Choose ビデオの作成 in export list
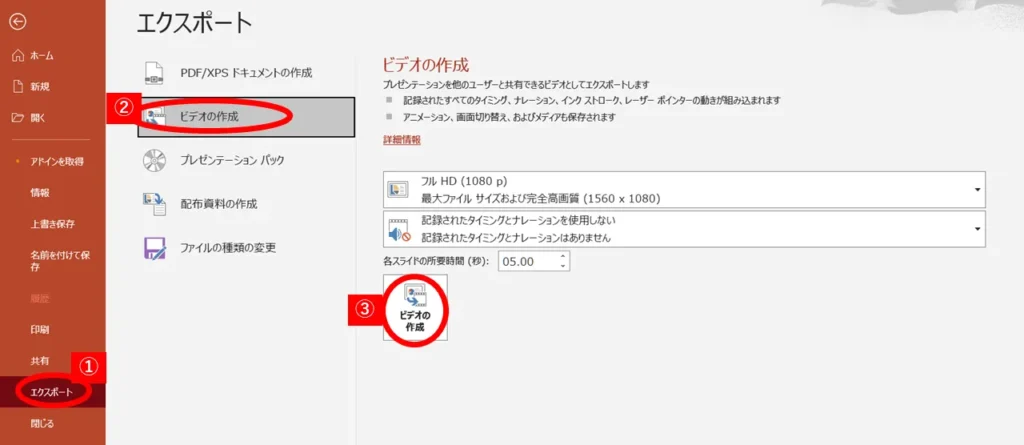 (246, 116)
